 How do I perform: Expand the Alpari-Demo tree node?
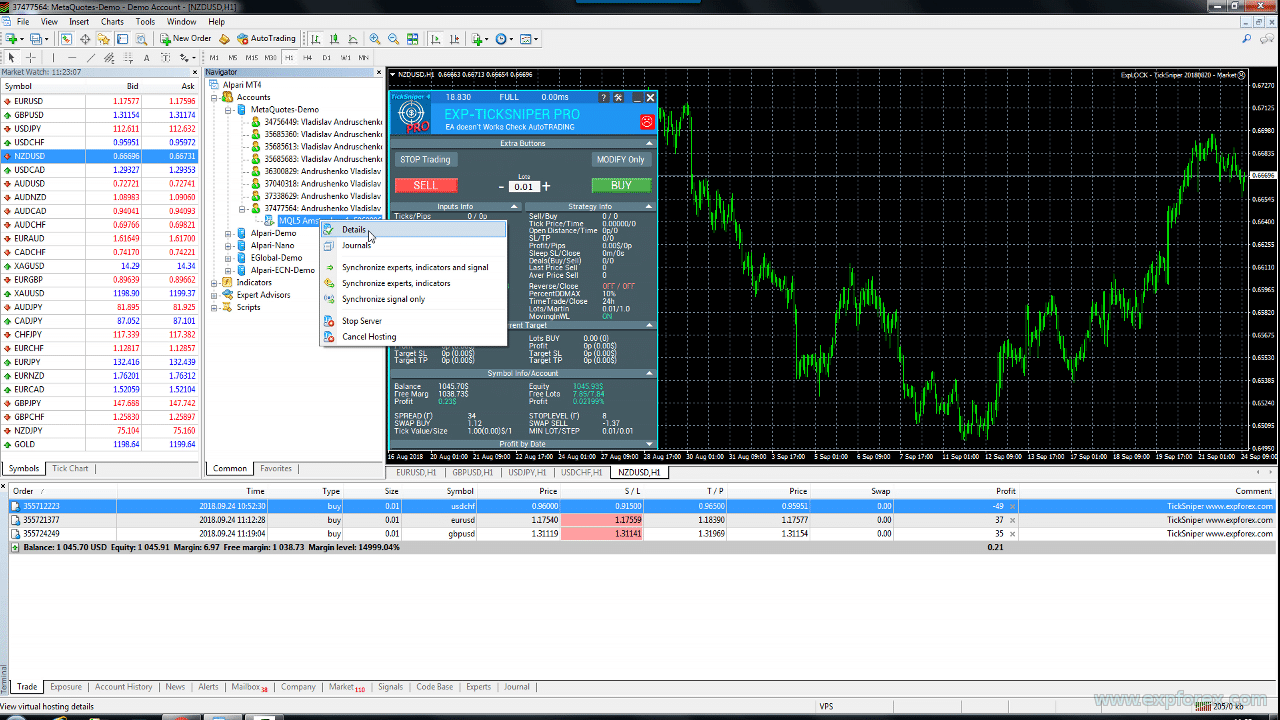tap(229, 233)
